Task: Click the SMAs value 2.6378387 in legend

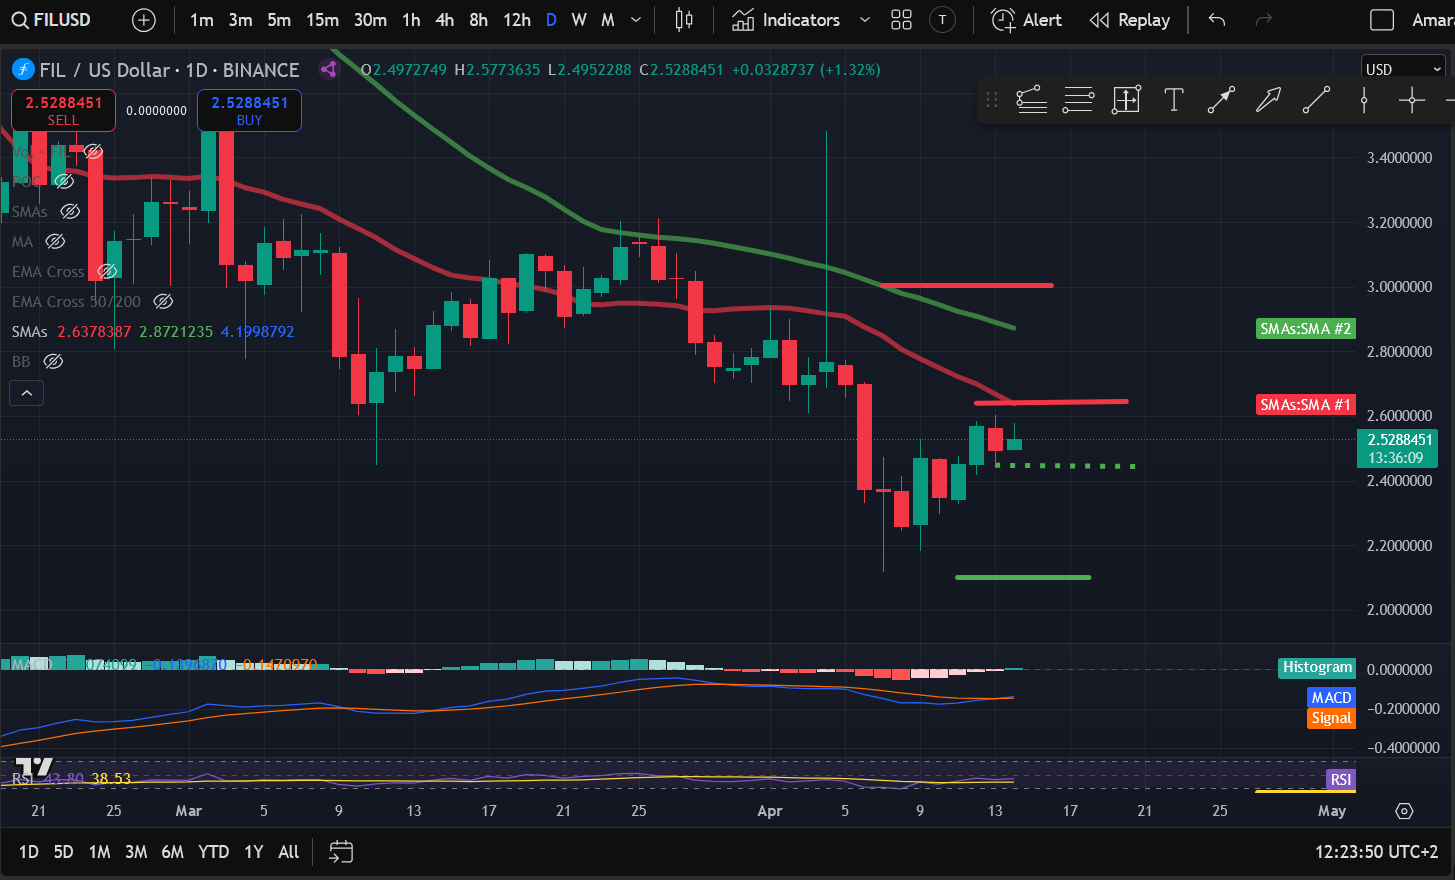Action: [x=94, y=331]
